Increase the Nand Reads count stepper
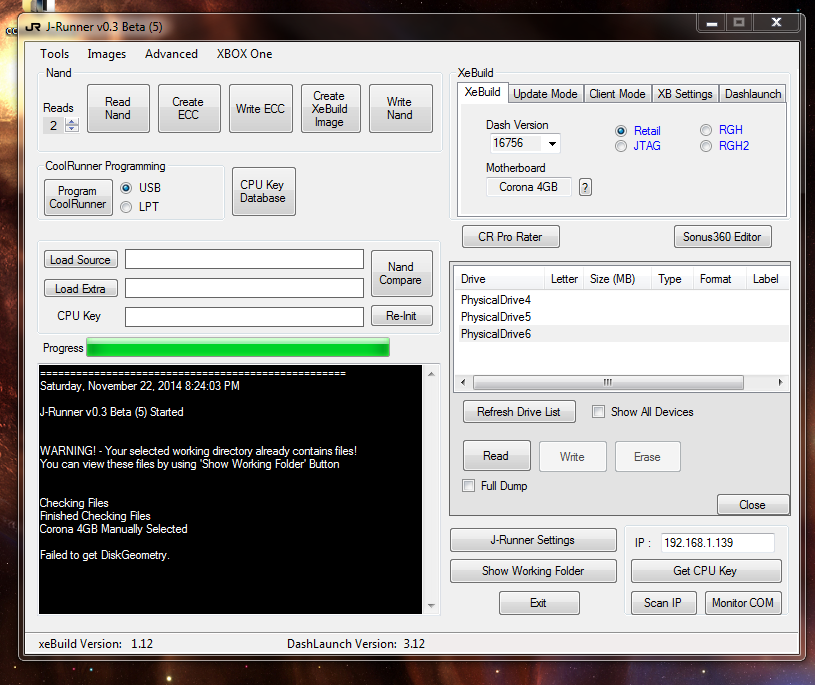 [72, 122]
